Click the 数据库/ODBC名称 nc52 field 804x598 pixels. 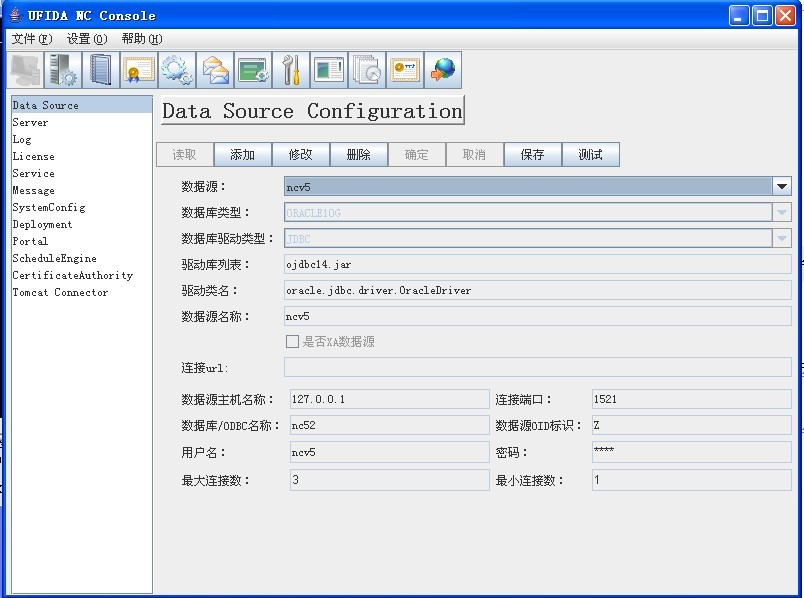point(390,425)
